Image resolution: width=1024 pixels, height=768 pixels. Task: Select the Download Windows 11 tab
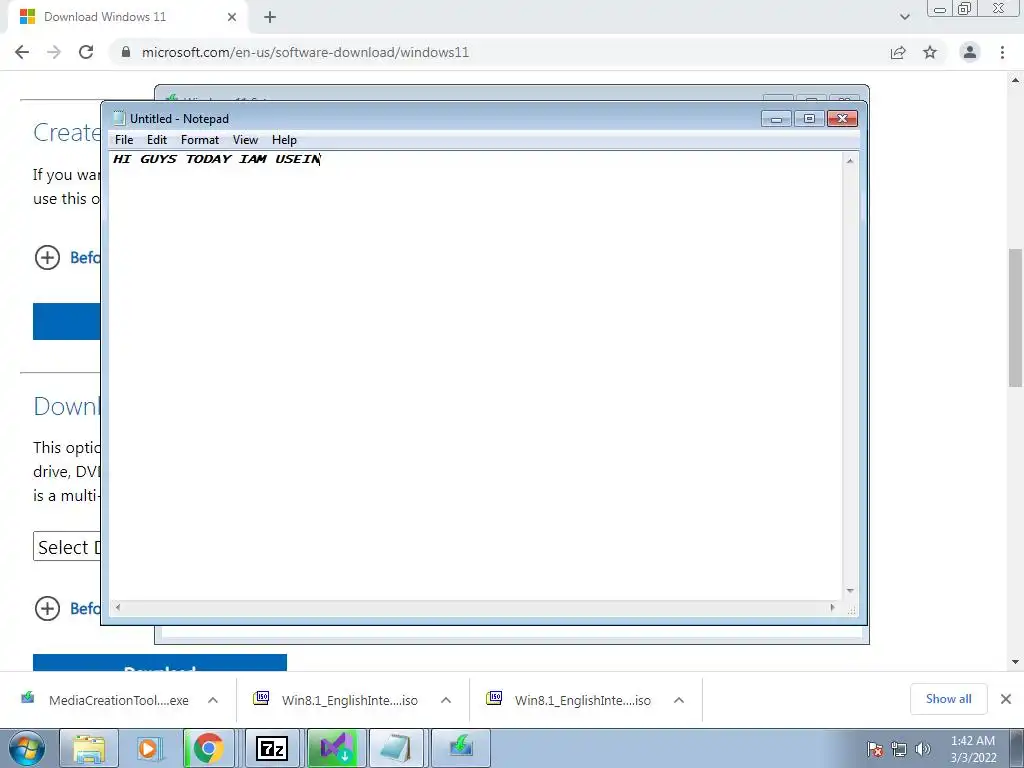point(127,17)
